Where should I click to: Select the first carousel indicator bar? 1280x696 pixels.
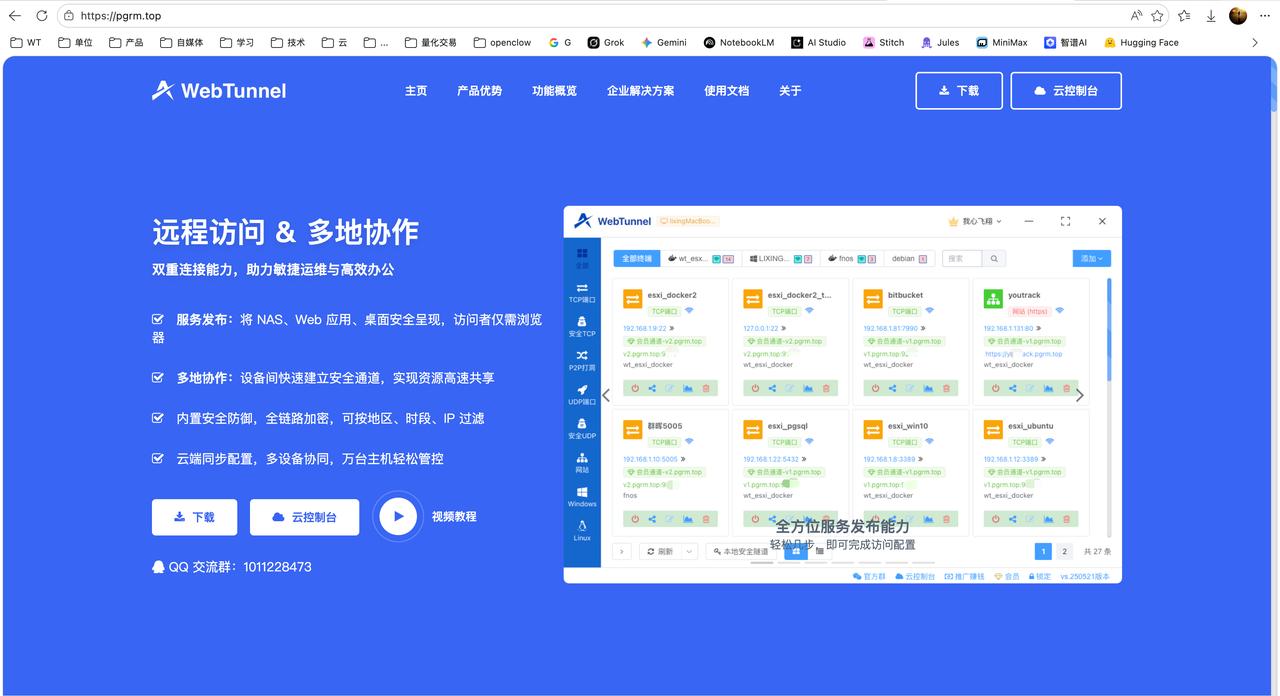[762, 563]
